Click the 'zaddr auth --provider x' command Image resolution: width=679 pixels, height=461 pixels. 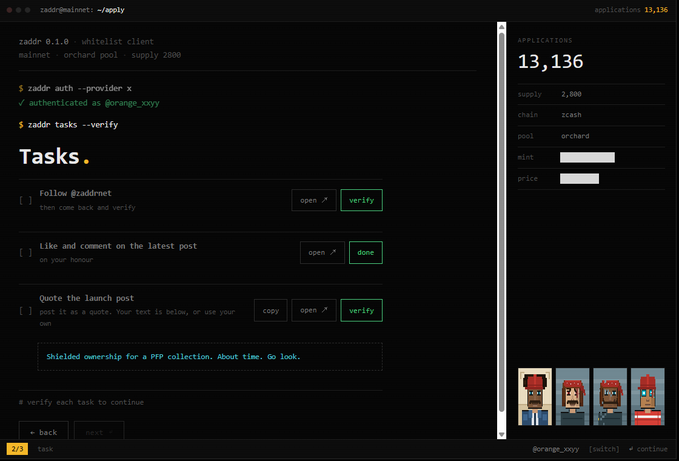(x=75, y=88)
